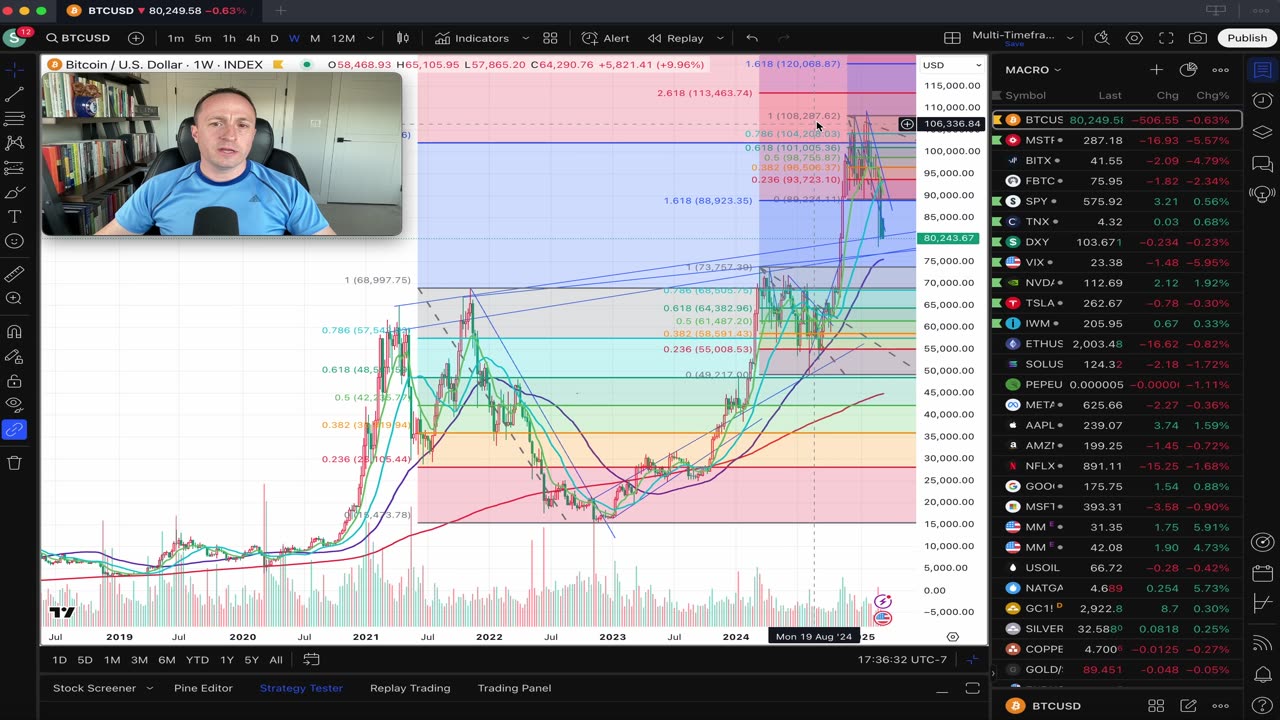Image resolution: width=1280 pixels, height=720 pixels.
Task: Switch to 5m timeframe
Action: (x=203, y=38)
